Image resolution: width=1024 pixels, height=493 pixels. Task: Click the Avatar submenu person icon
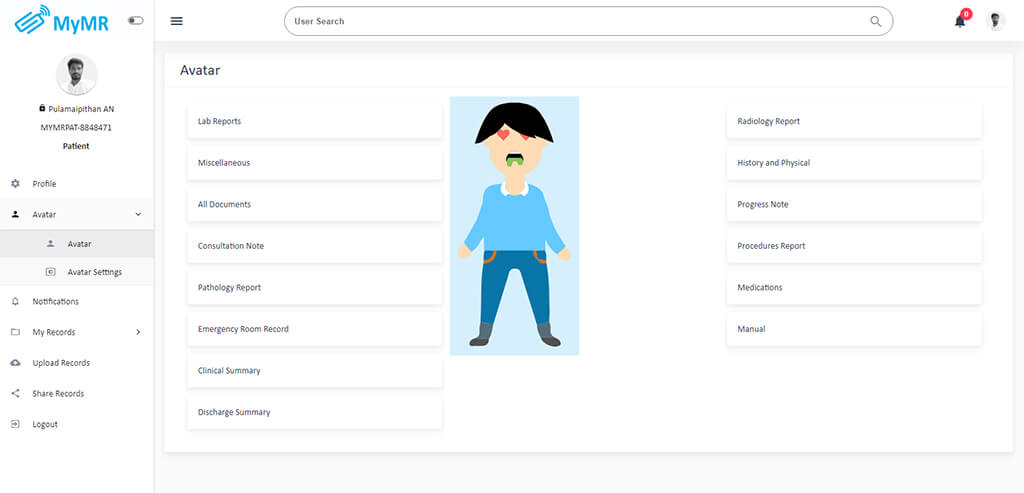point(50,244)
